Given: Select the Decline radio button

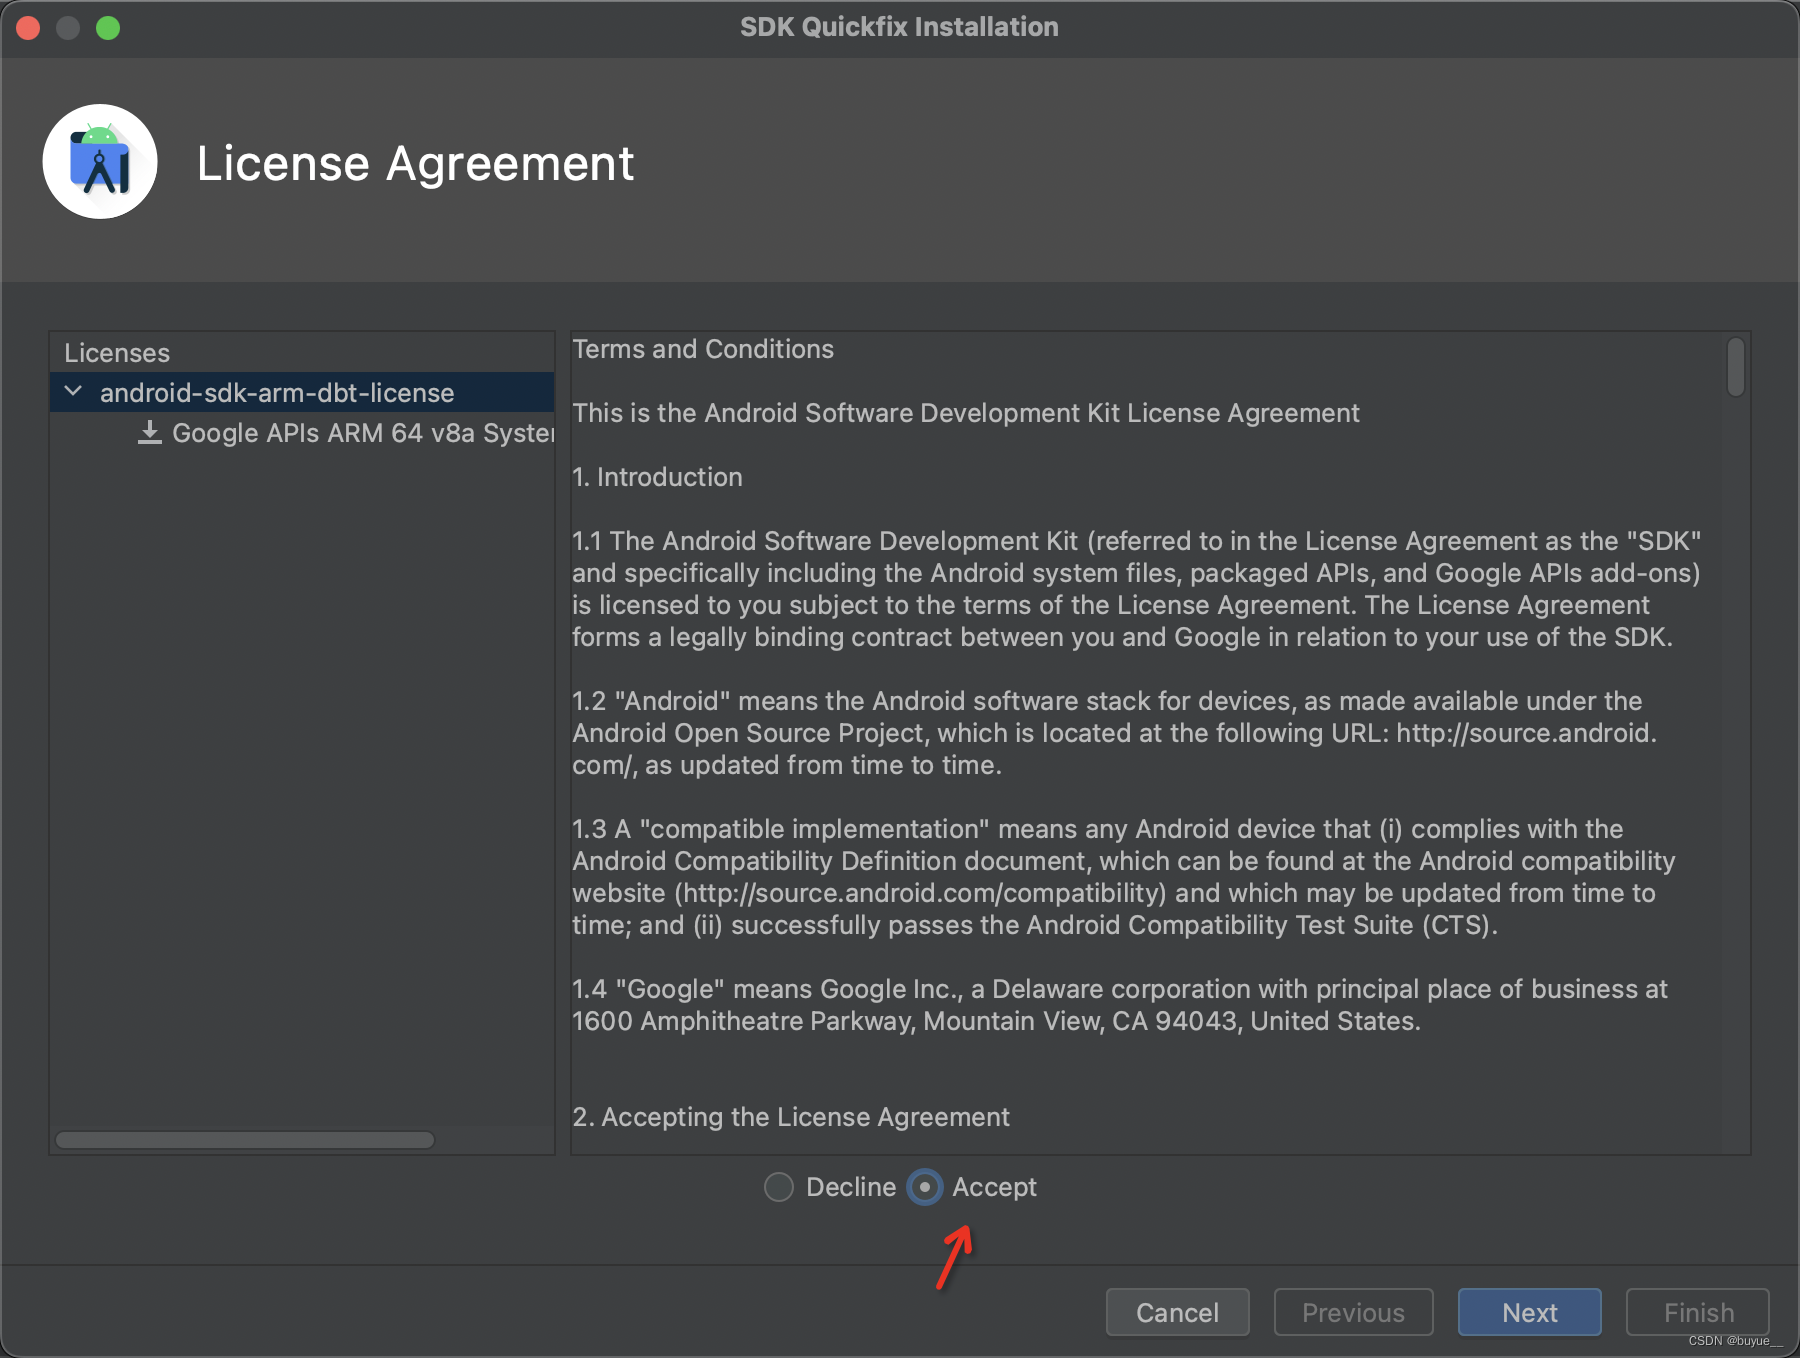Looking at the screenshot, I should pyautogui.click(x=779, y=1187).
